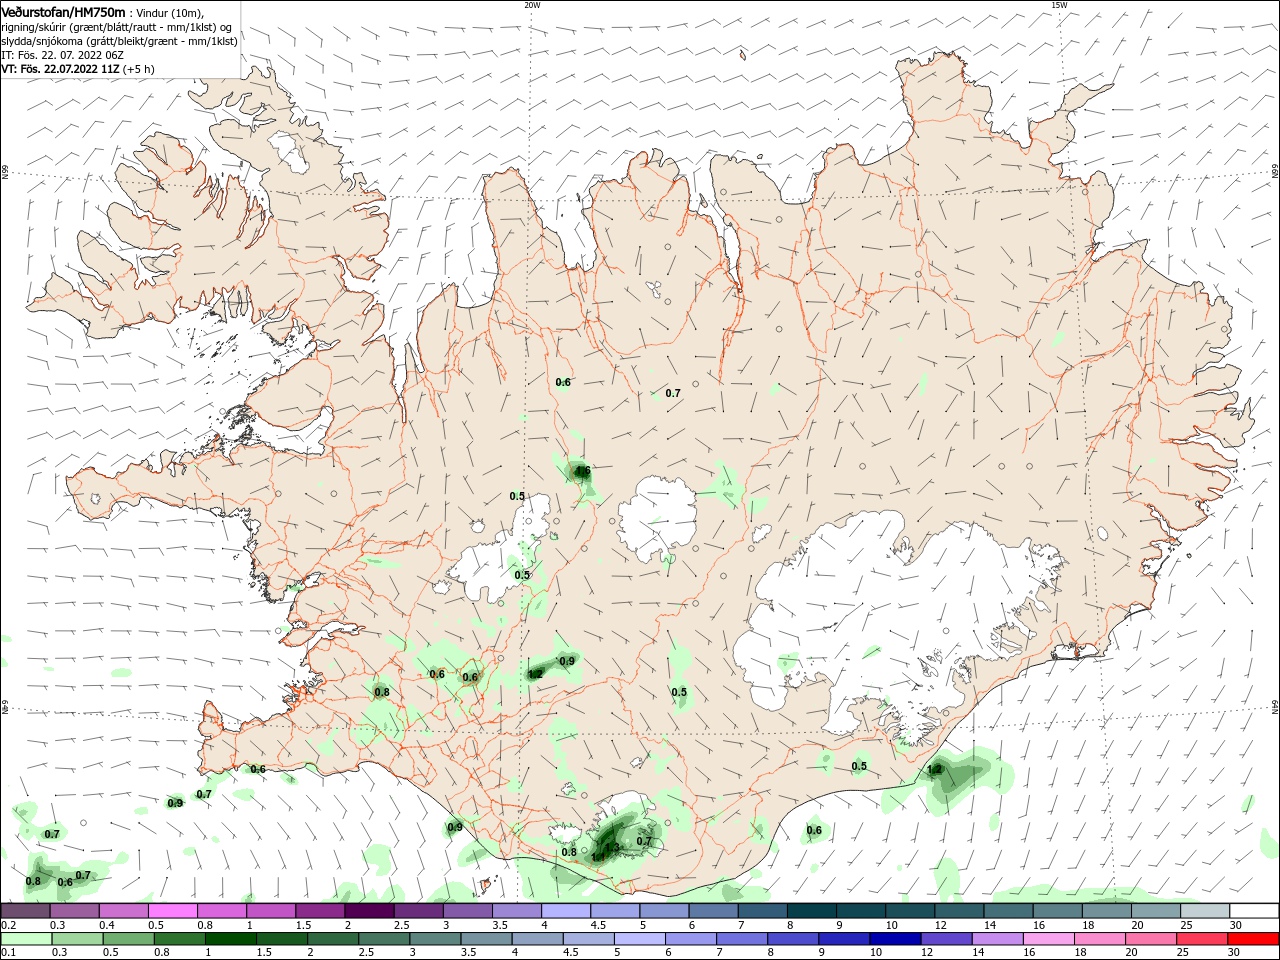Choose the pale green 0.1 swatch on rain scale
This screenshot has width=1280, height=960.
tap(26, 939)
